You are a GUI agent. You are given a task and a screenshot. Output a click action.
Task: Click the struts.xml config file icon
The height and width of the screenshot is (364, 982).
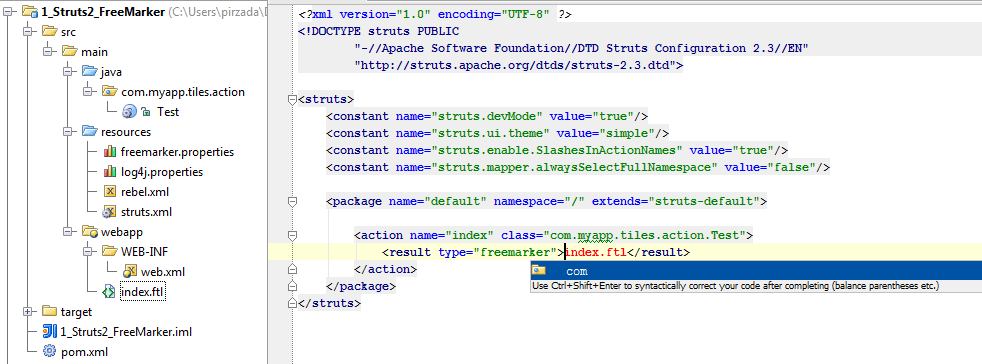tap(109, 212)
